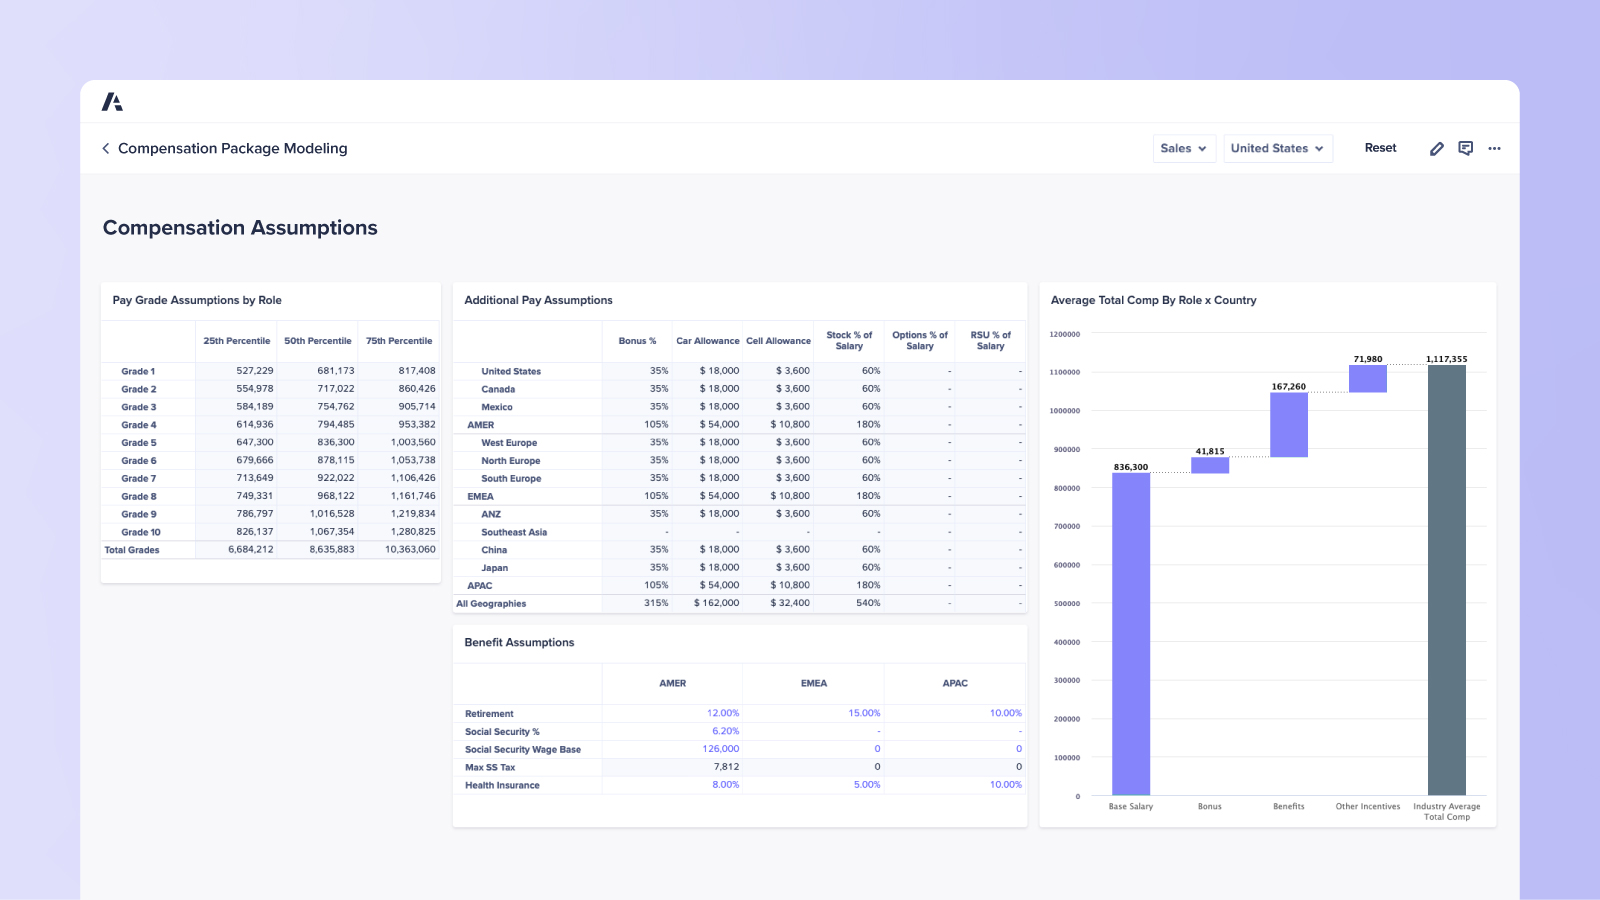Open the edit pencil icon

pyautogui.click(x=1437, y=148)
